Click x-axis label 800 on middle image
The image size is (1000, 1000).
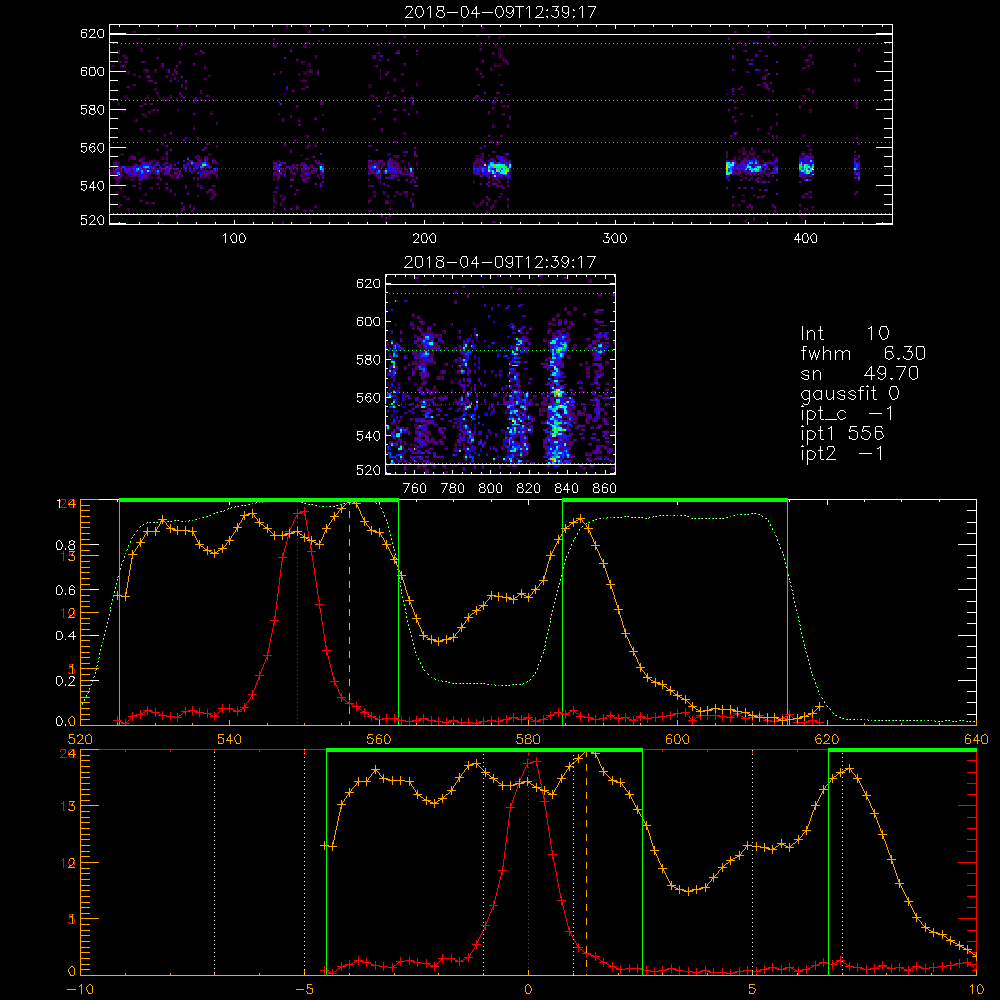point(490,489)
